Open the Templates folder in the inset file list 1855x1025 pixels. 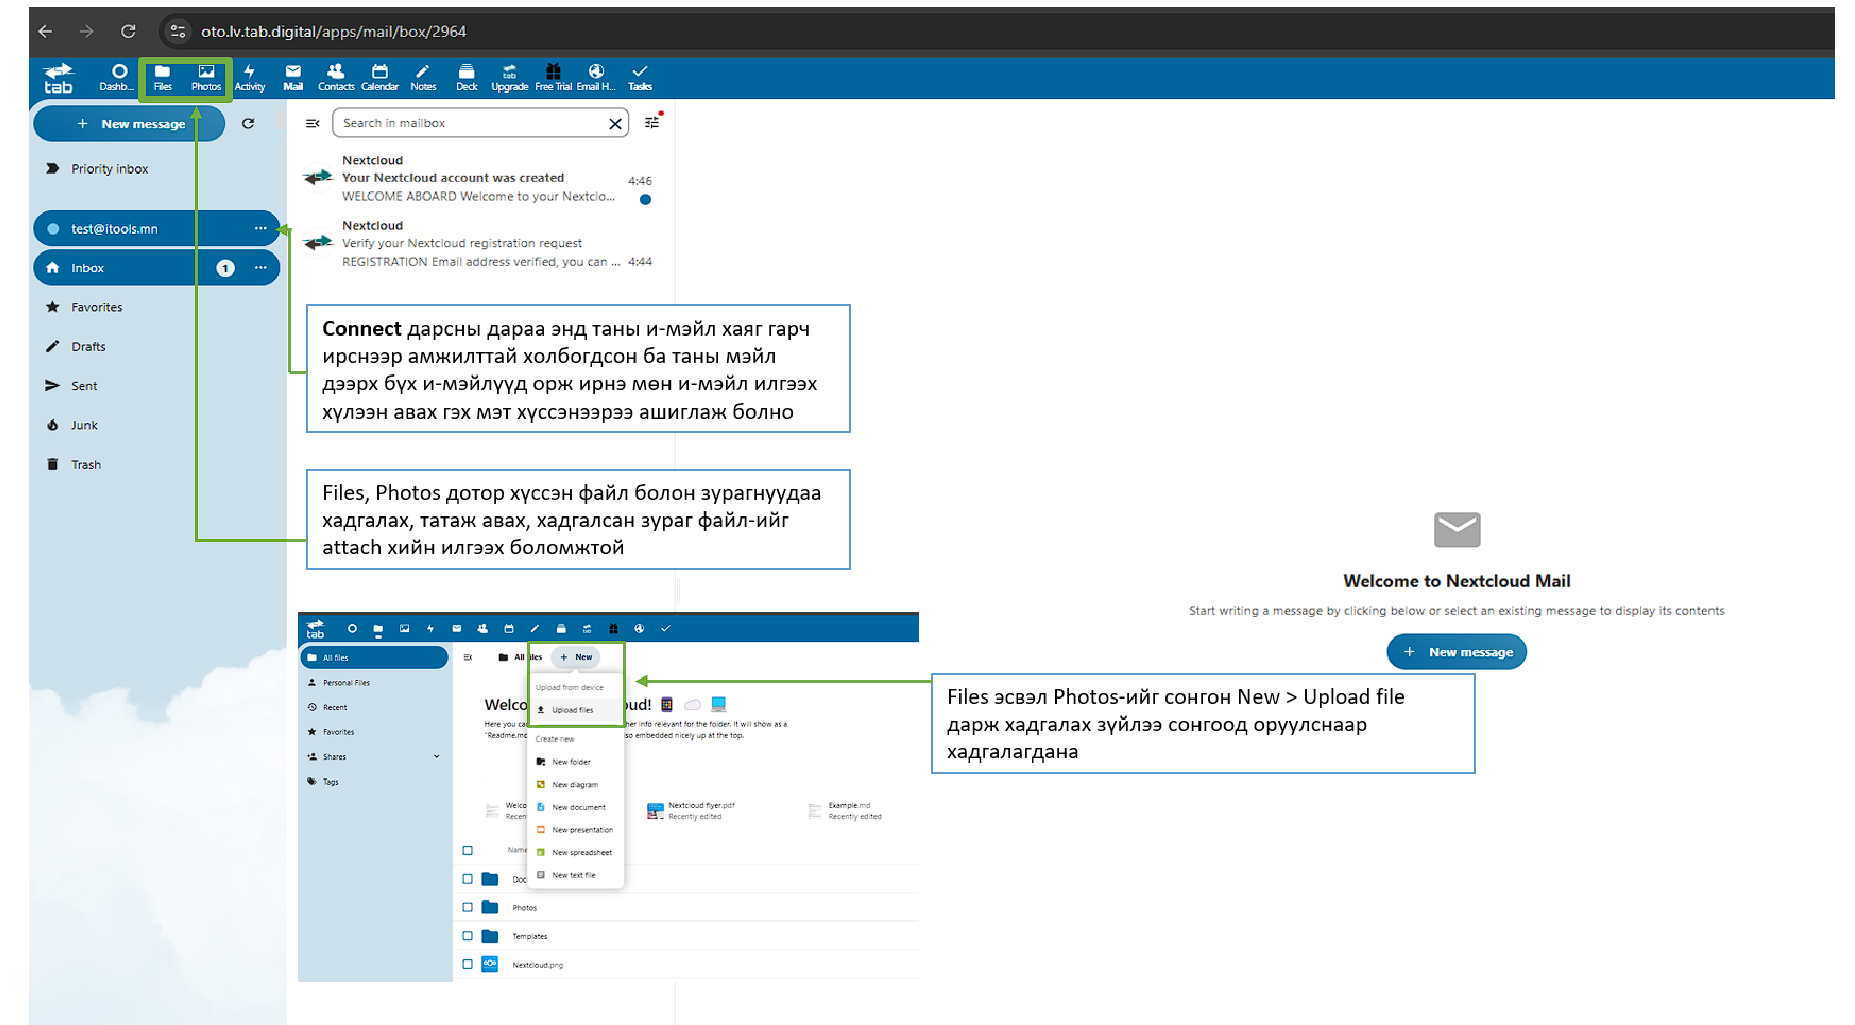(529, 937)
